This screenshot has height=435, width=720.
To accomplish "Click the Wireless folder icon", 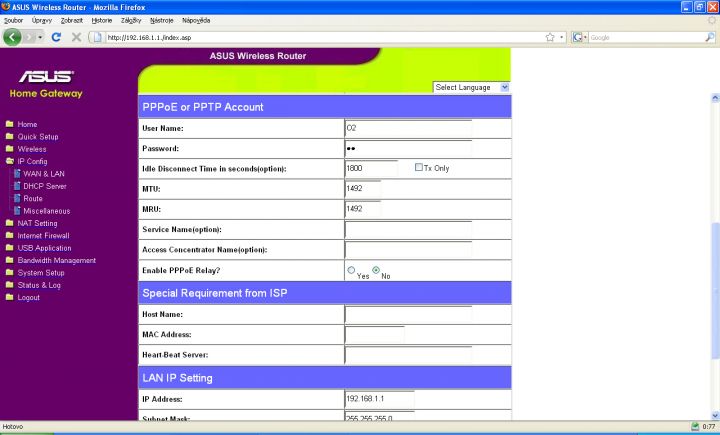I will [x=9, y=149].
